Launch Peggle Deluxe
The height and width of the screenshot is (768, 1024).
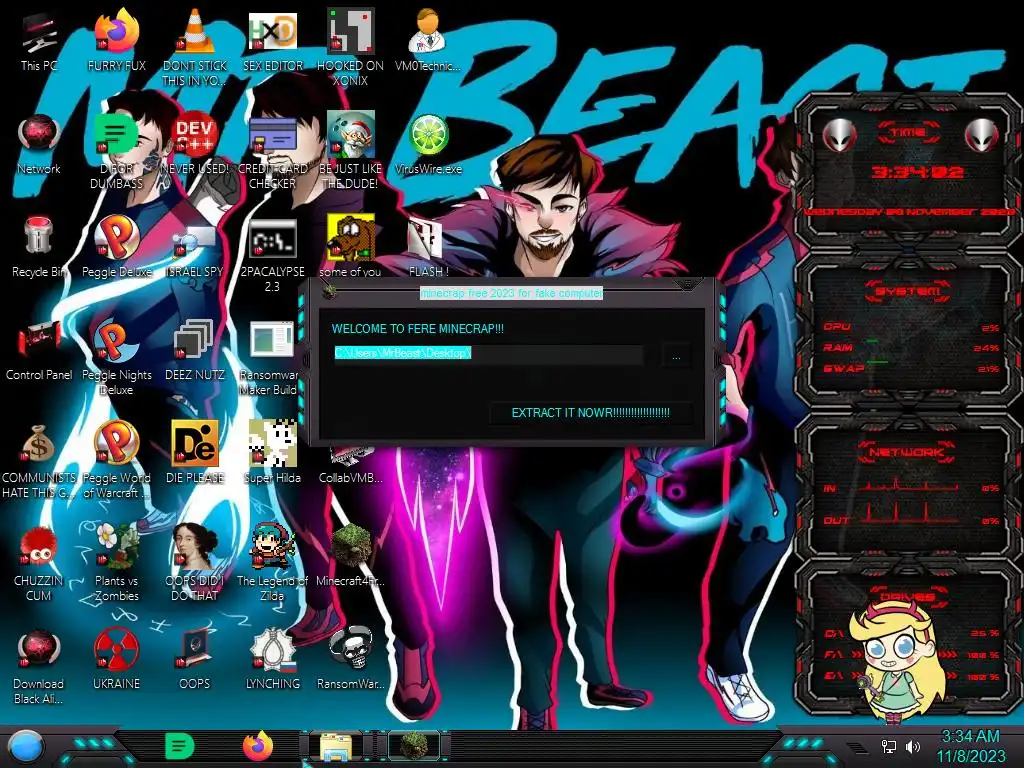(x=116, y=247)
